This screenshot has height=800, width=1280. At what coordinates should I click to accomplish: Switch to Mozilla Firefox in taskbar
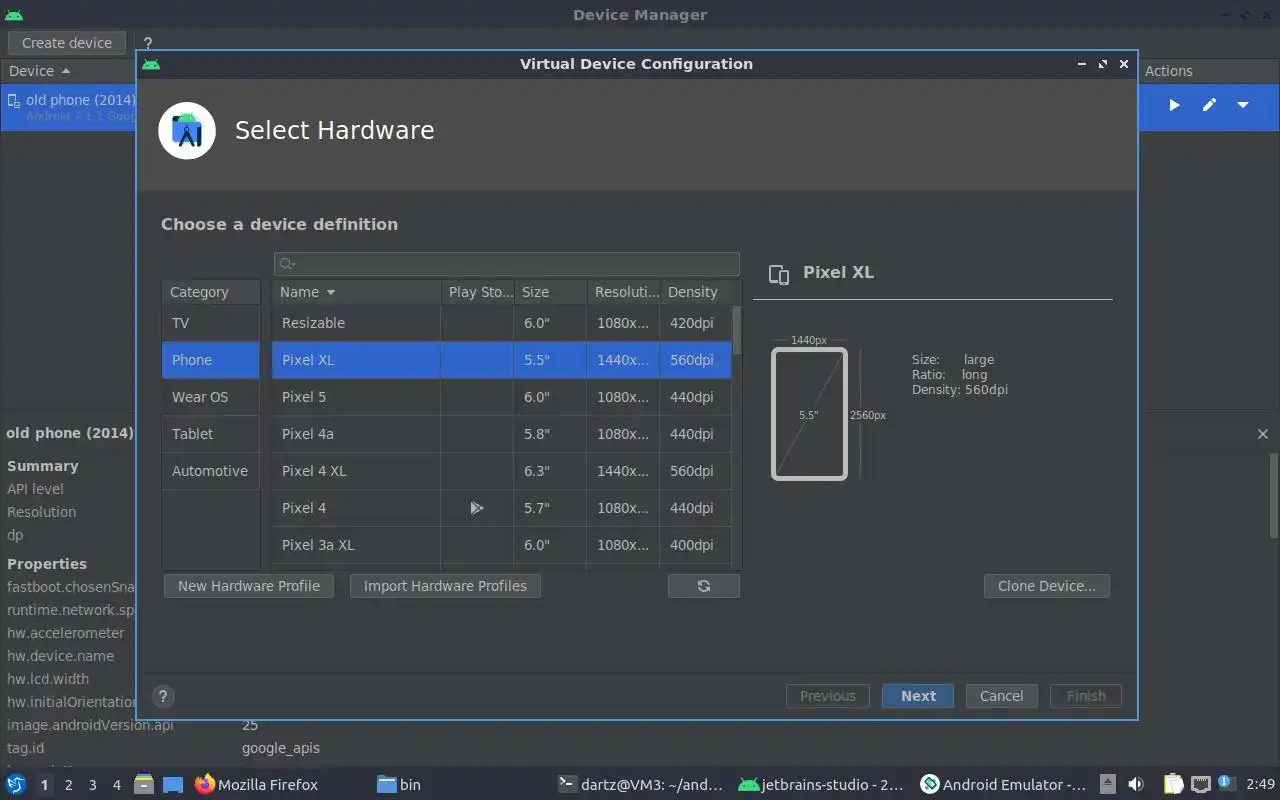[257, 785]
